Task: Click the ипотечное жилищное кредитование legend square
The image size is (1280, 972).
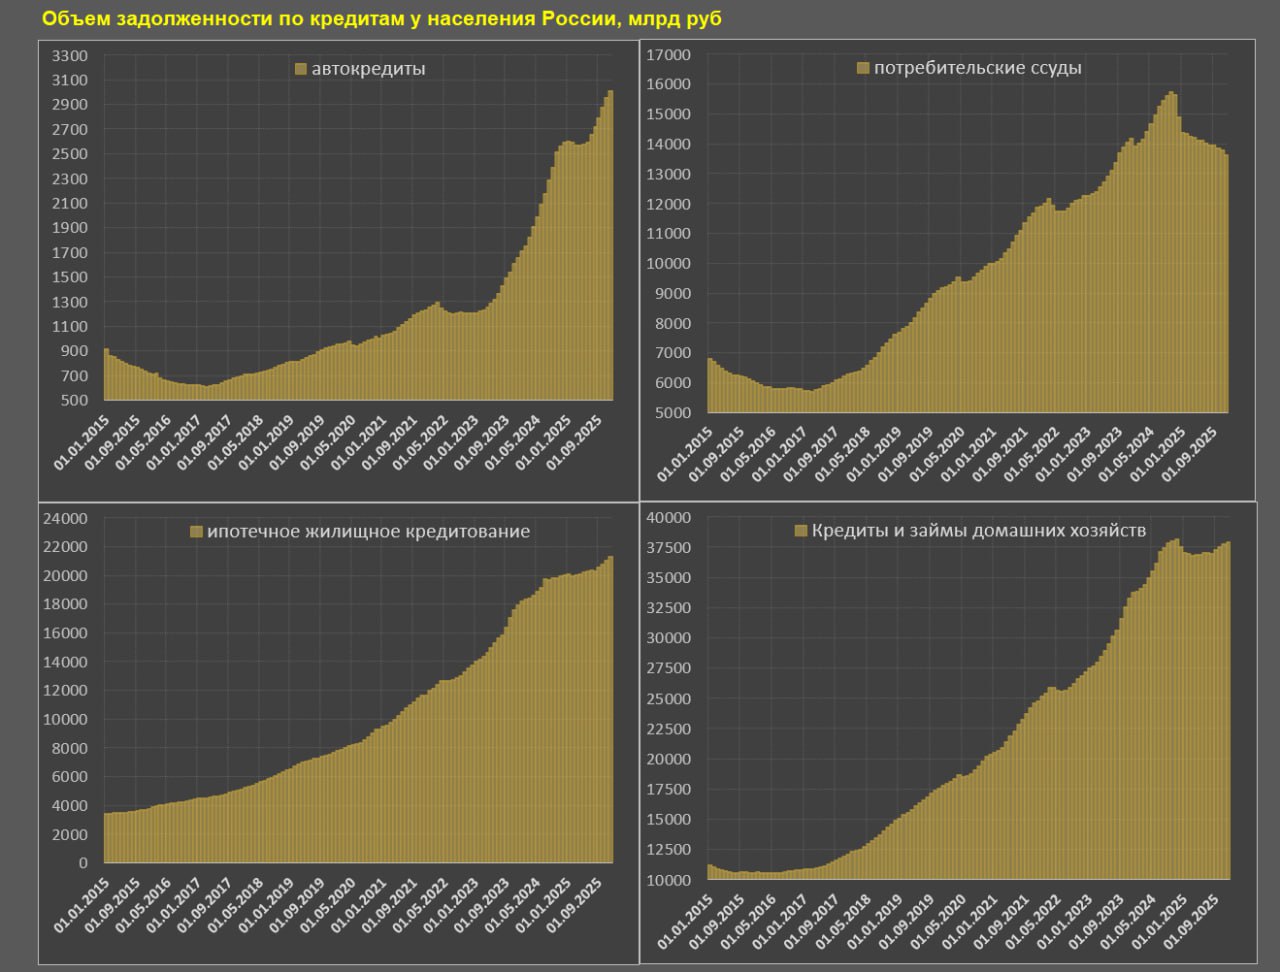Action: [x=196, y=532]
